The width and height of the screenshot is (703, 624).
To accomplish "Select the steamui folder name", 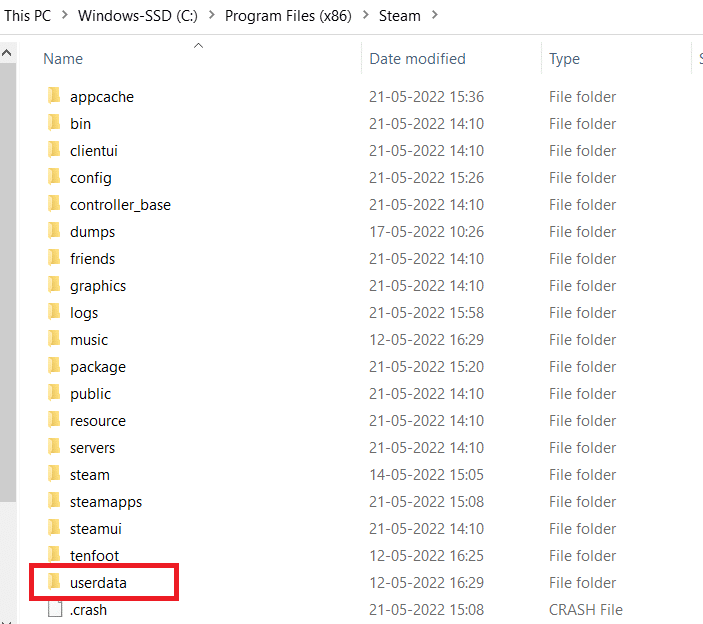I will [x=95, y=529].
